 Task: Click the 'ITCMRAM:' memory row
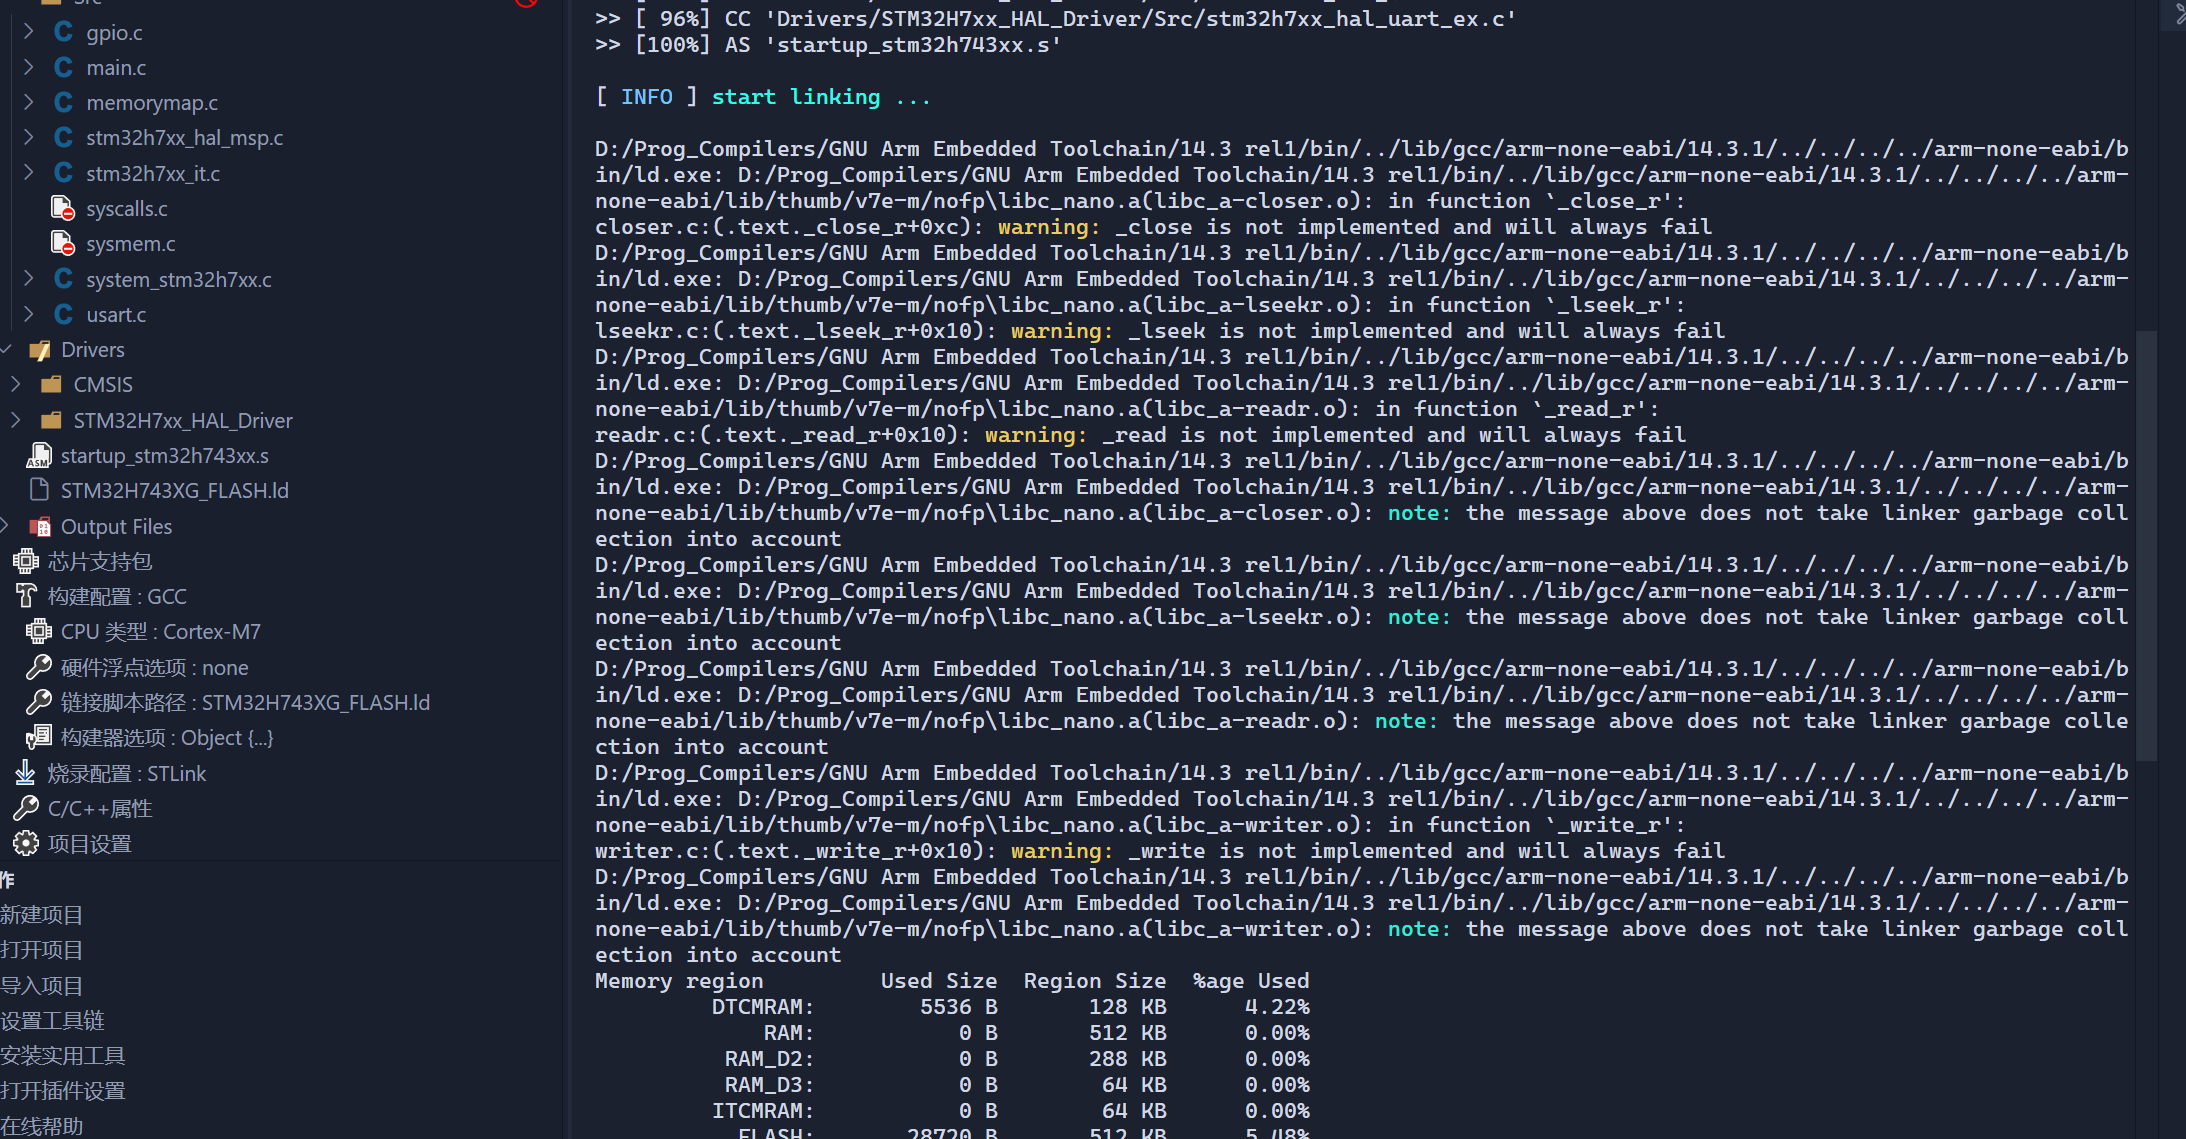pyautogui.click(x=1010, y=1111)
